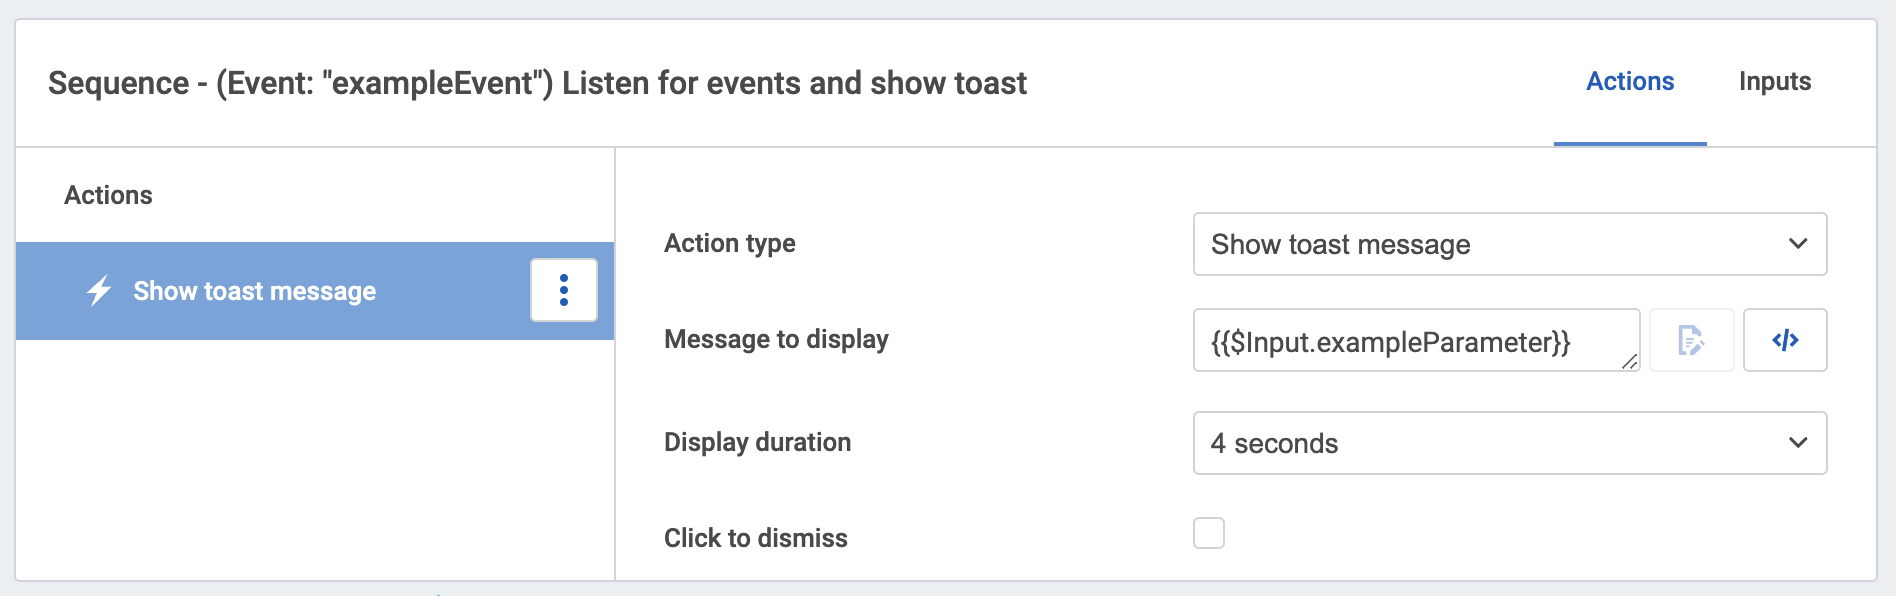The width and height of the screenshot is (1896, 596).
Task: Click the lightning bolt icon on the action
Action: point(97,291)
